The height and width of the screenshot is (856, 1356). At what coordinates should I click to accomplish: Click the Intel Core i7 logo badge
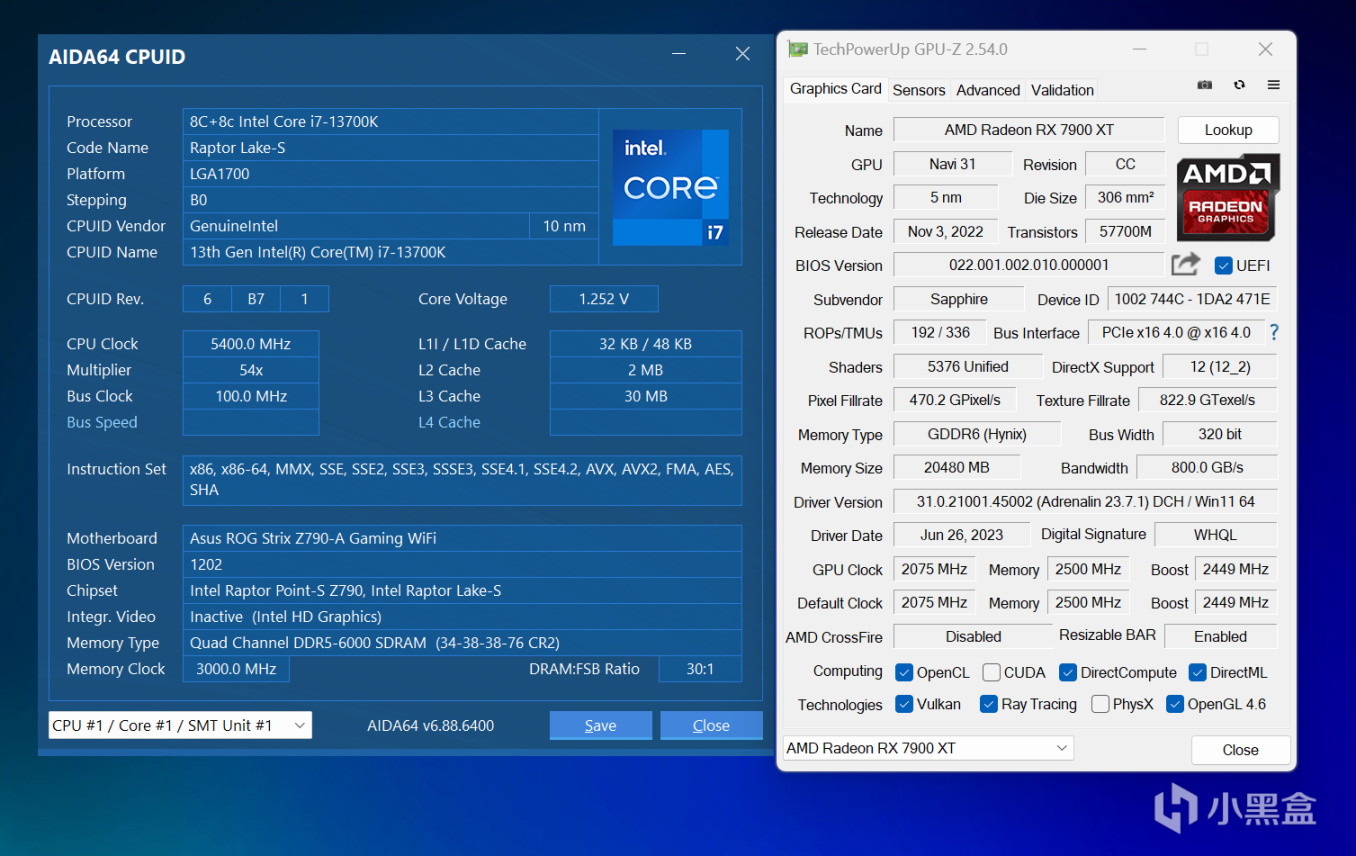tap(670, 187)
